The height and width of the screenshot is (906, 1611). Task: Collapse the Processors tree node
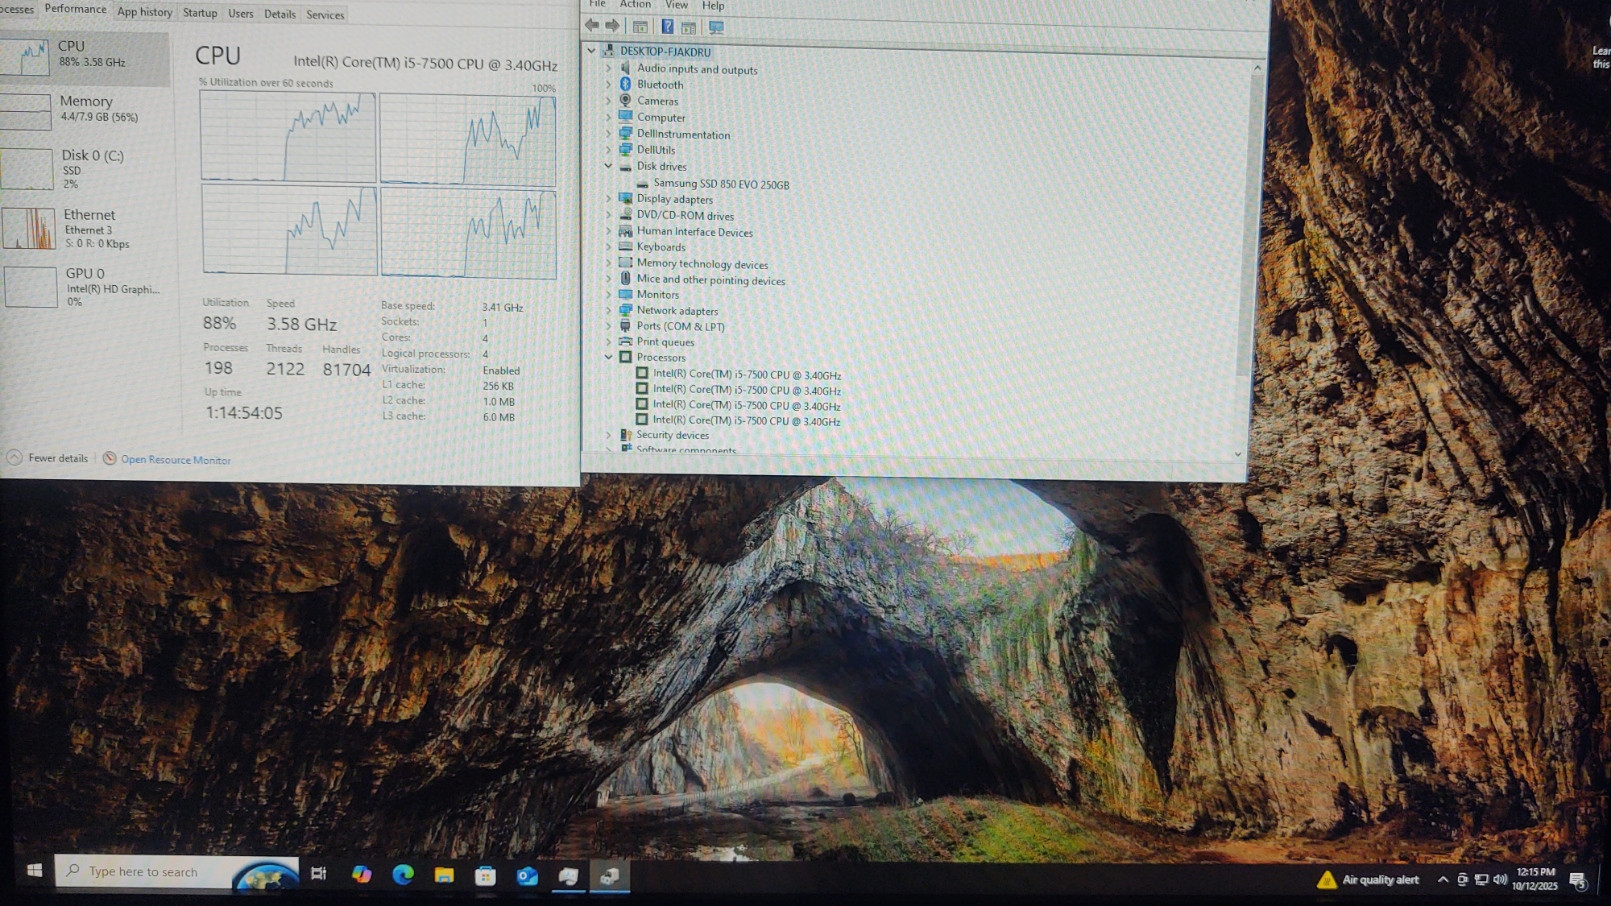pos(608,357)
